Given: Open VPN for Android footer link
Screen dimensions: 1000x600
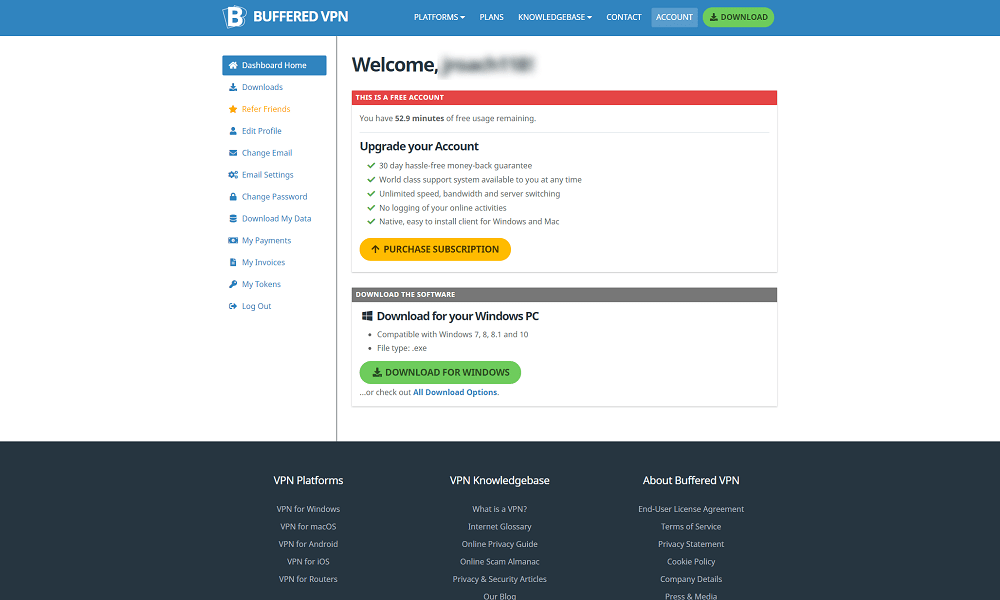Looking at the screenshot, I should pos(308,544).
